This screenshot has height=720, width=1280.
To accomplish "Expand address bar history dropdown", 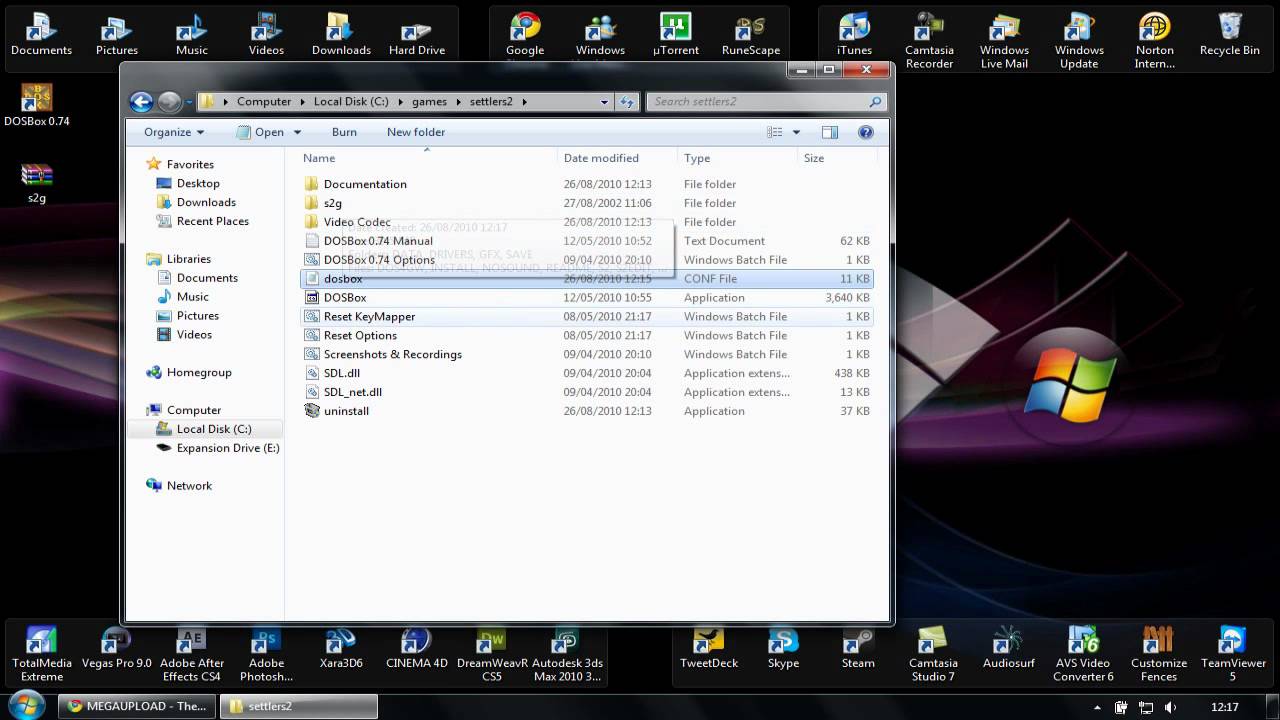I will (604, 101).
